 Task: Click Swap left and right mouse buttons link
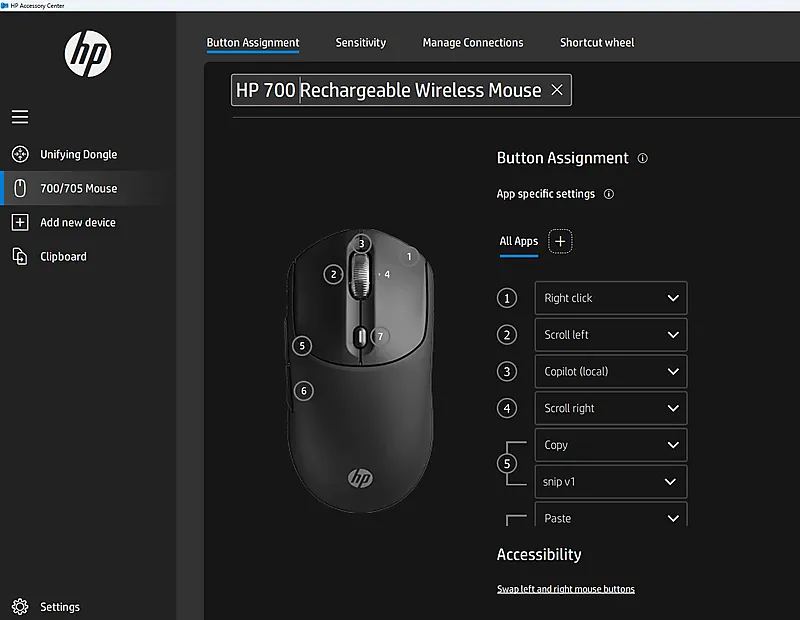(566, 589)
